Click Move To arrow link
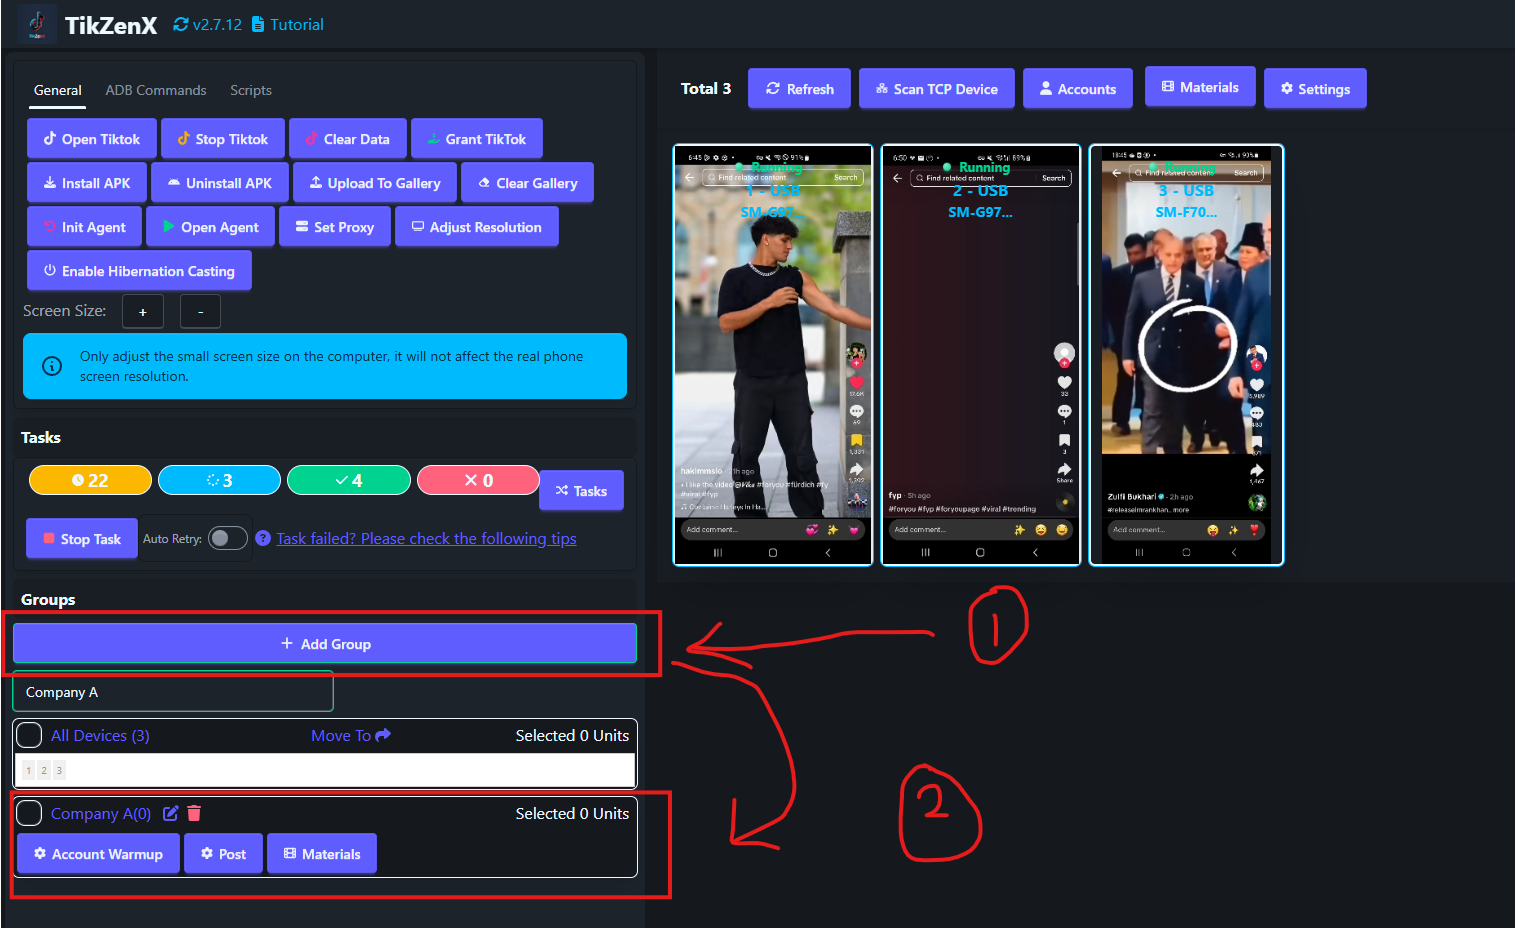The height and width of the screenshot is (928, 1515). (351, 735)
